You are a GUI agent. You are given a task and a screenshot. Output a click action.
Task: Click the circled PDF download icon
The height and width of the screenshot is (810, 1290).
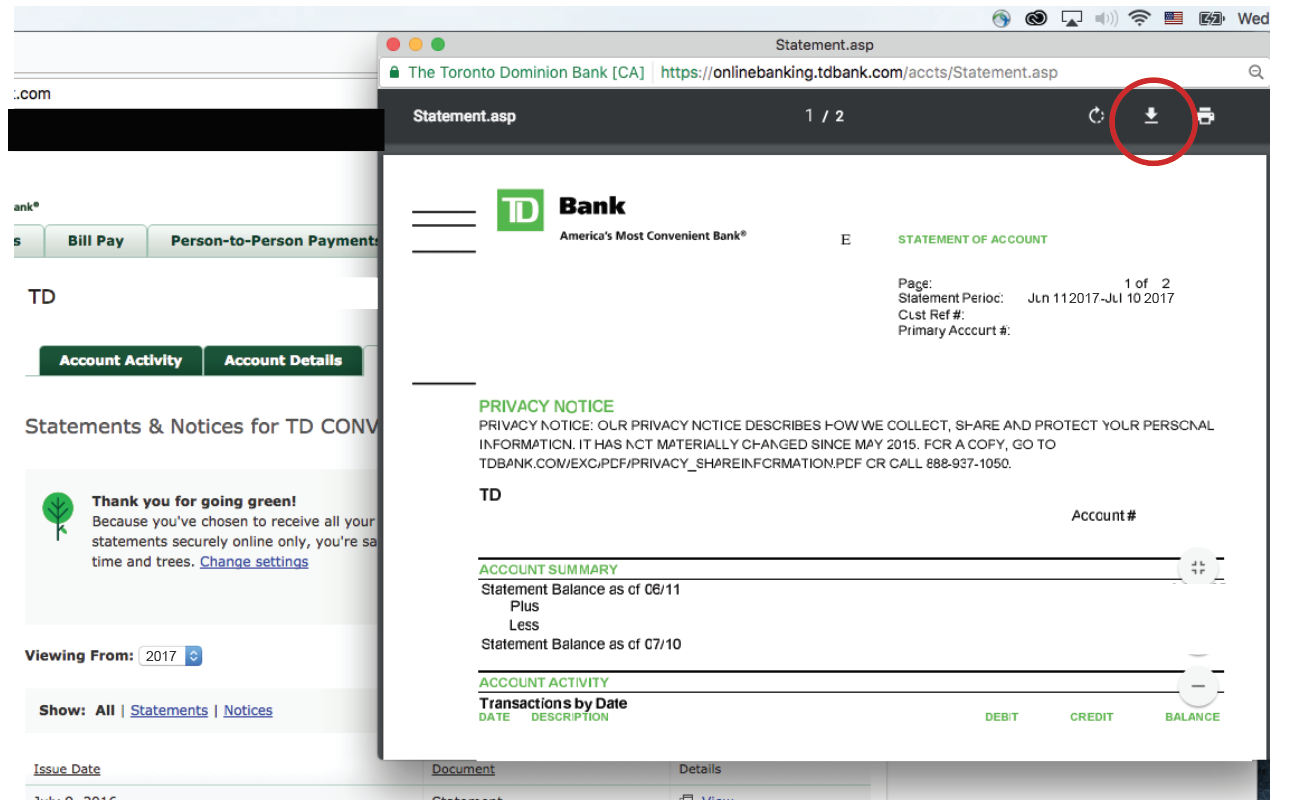pyautogui.click(x=1152, y=116)
